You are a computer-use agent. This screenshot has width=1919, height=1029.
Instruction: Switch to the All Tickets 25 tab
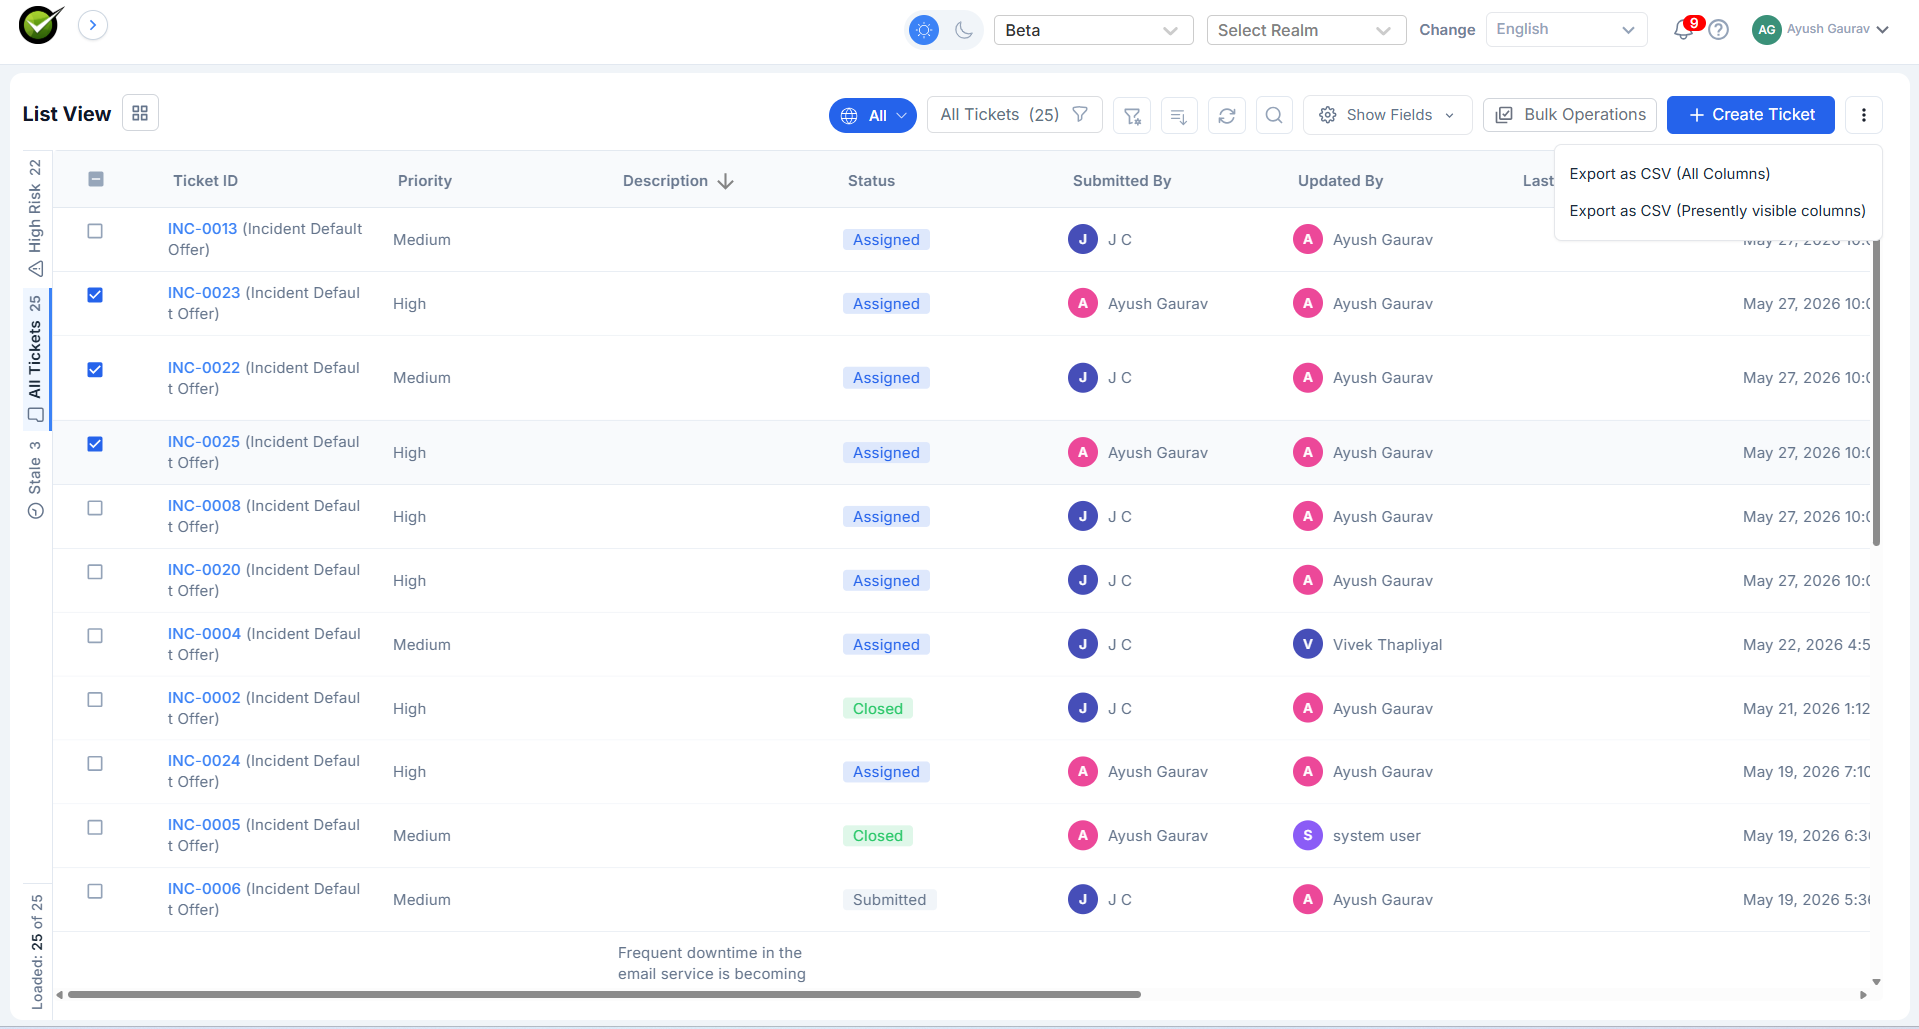36,359
